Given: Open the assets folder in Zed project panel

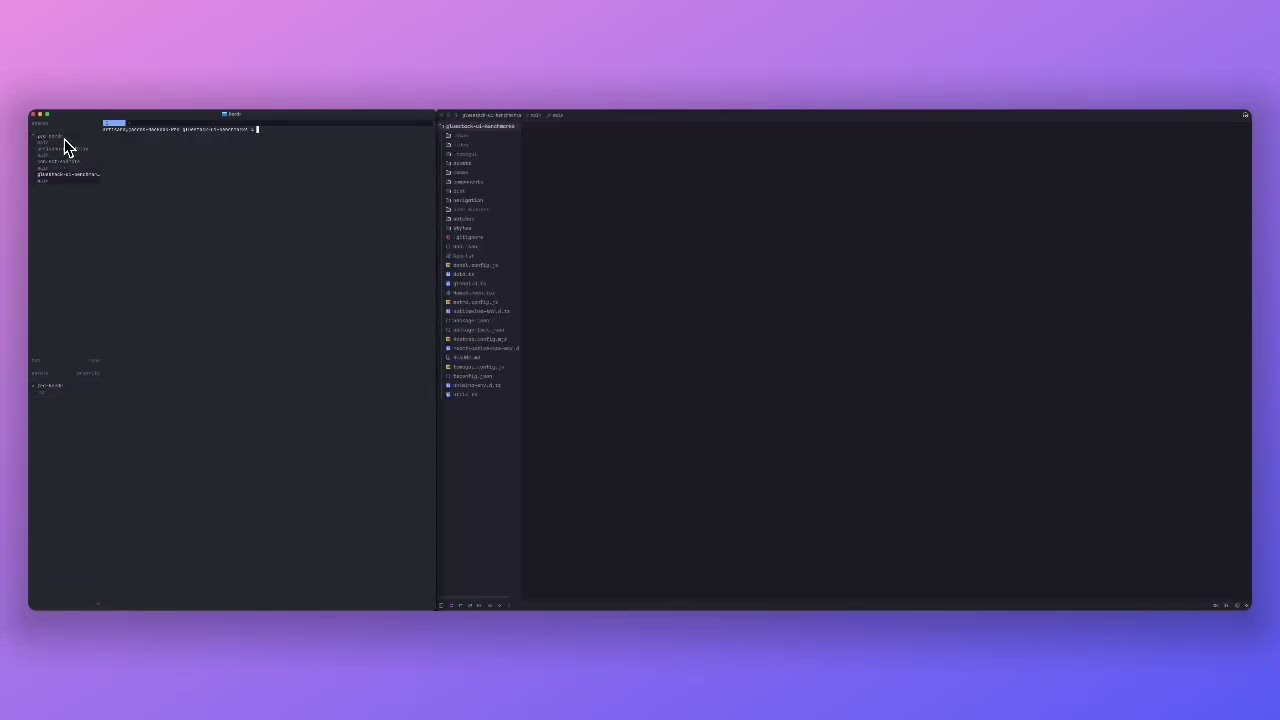Looking at the screenshot, I should (x=462, y=163).
